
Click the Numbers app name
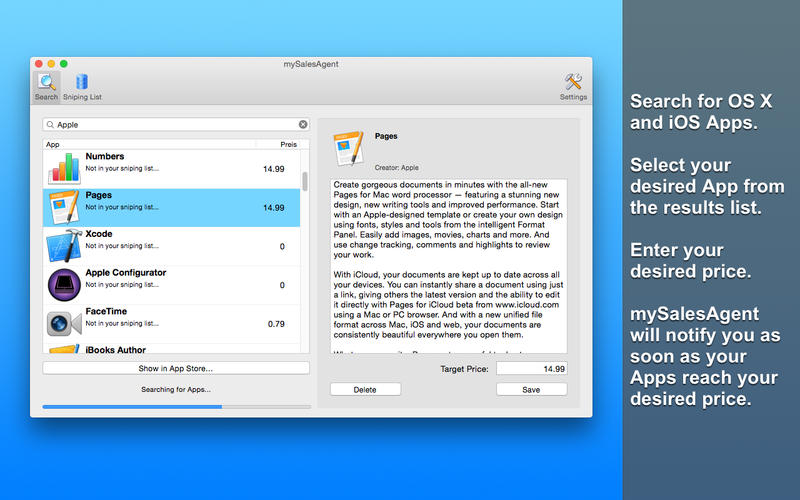(x=105, y=156)
